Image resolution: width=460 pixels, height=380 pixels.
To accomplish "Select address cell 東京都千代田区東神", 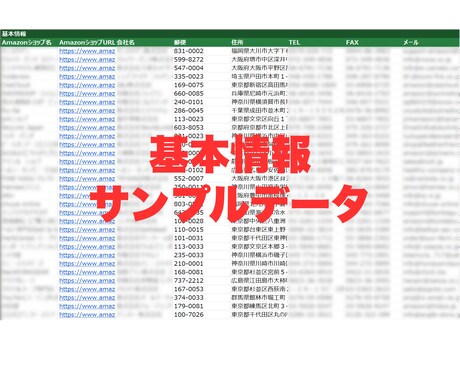I will coord(259,238).
